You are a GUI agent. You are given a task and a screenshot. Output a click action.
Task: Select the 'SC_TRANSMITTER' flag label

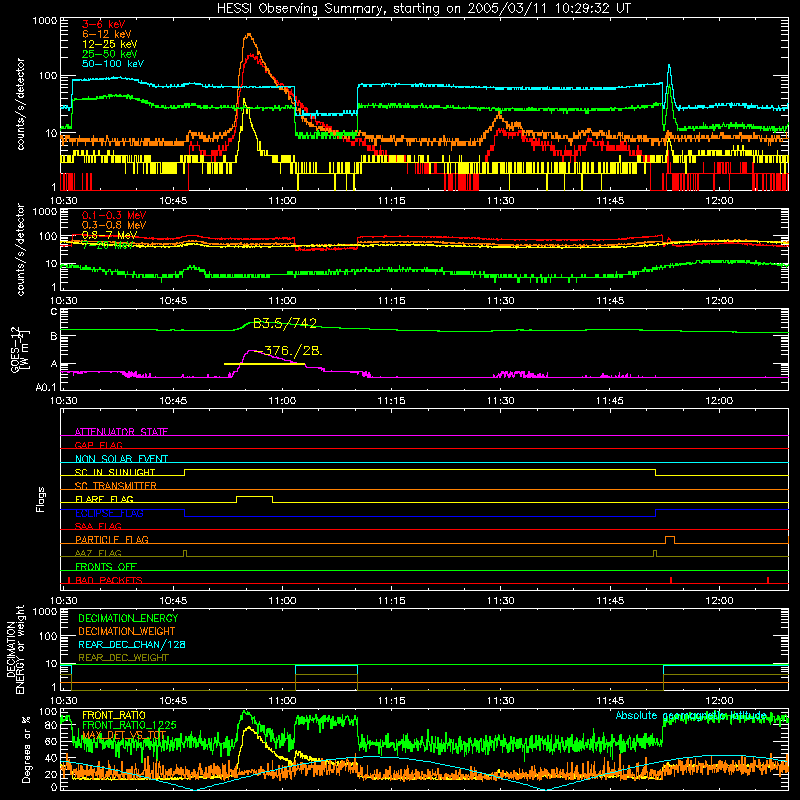click(x=116, y=485)
